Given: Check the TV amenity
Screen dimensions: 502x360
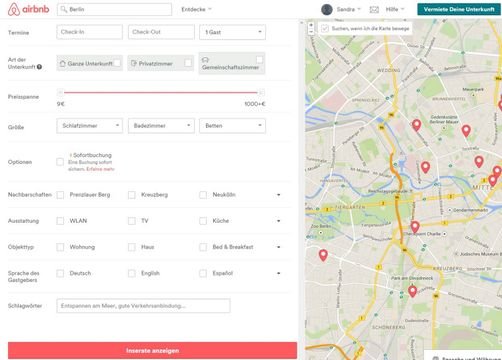Looking at the screenshot, I should (132, 221).
